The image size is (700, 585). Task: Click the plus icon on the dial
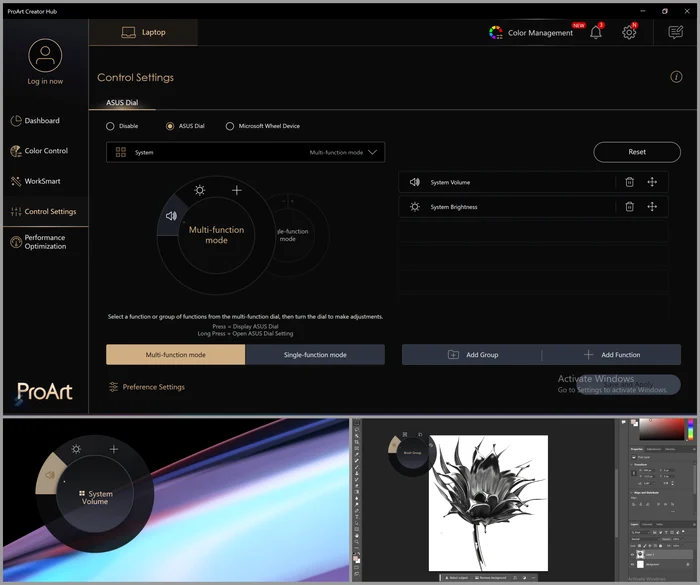pos(237,190)
